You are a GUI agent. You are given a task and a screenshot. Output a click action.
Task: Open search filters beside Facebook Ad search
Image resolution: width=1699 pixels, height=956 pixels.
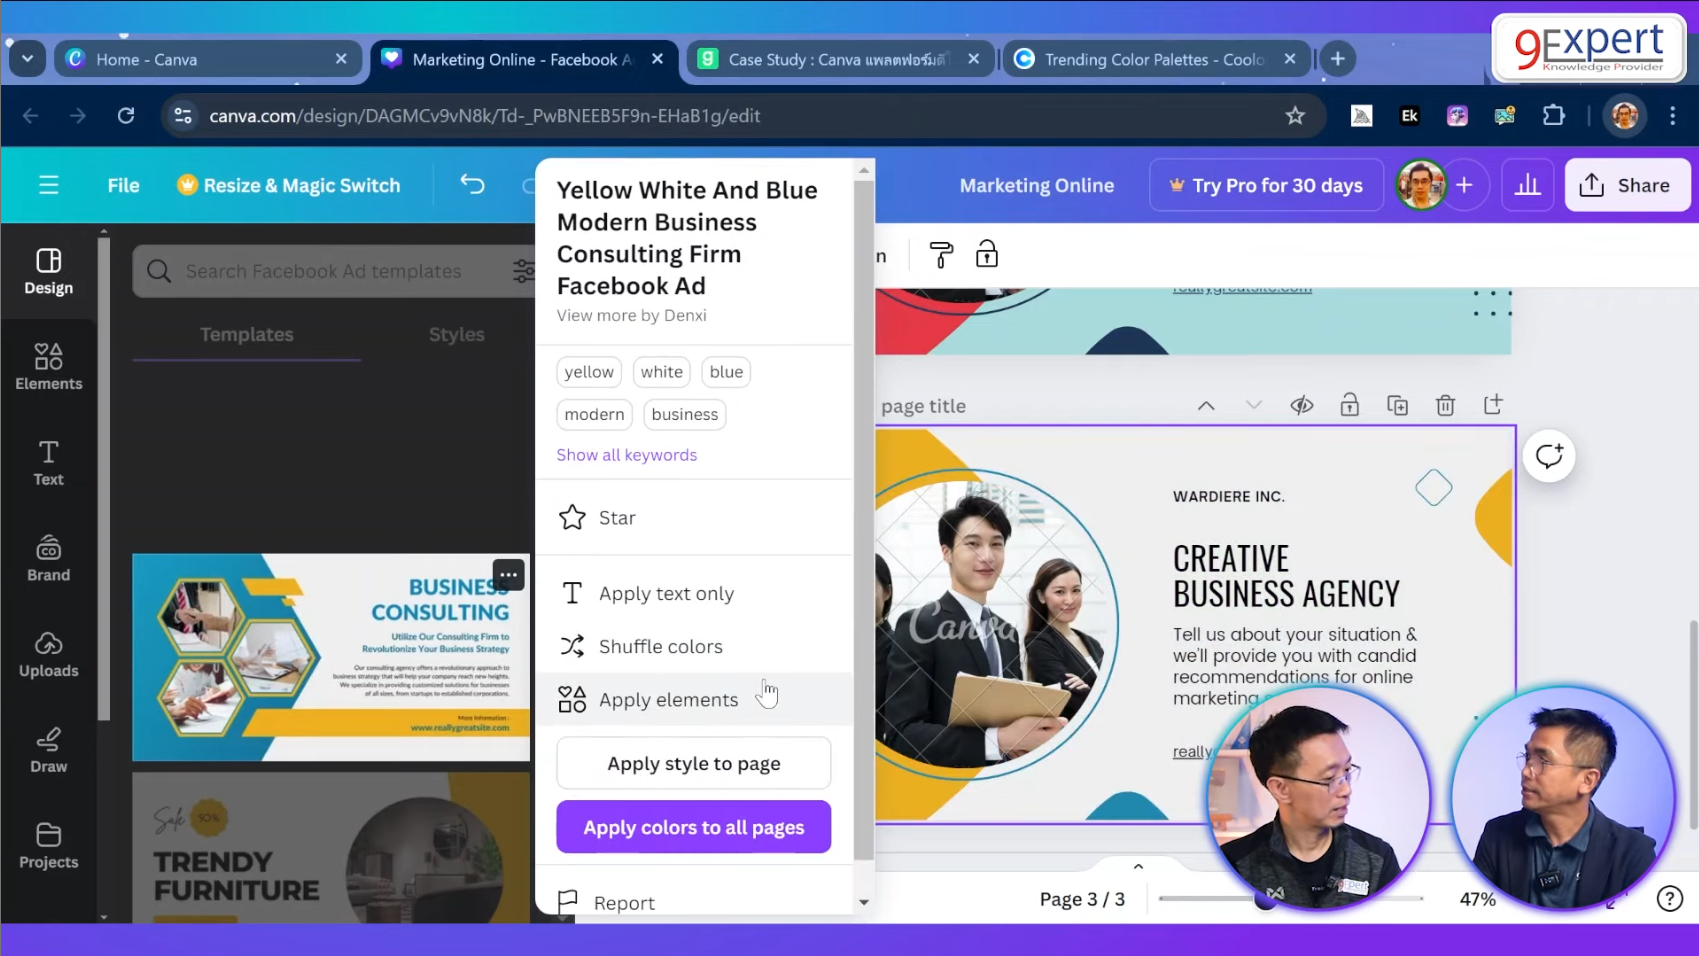pyautogui.click(x=522, y=270)
